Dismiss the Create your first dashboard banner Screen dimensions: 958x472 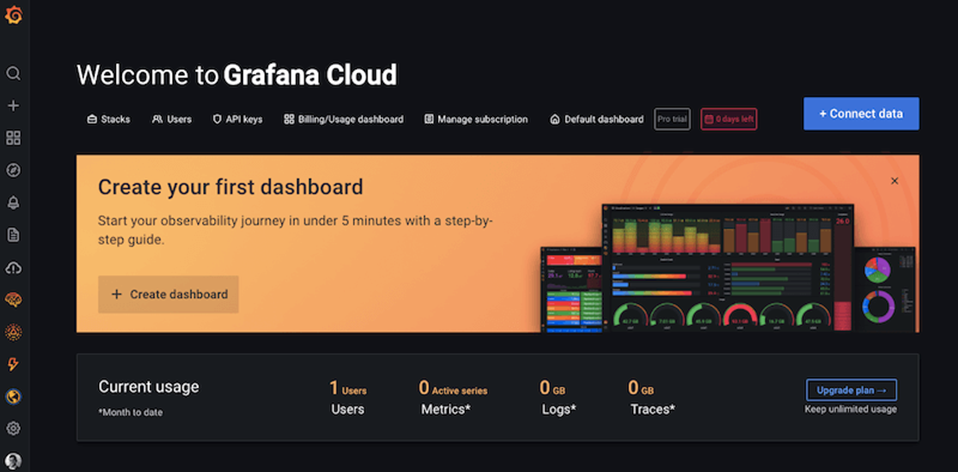point(894,181)
